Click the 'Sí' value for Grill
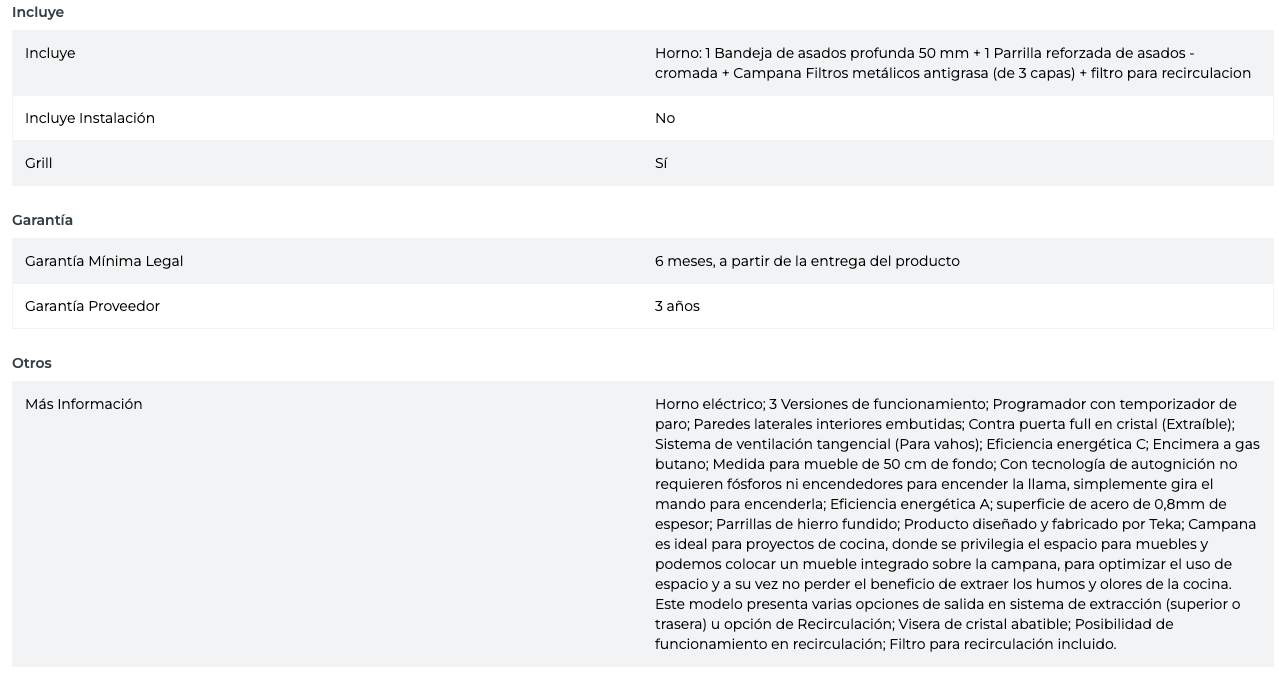This screenshot has width=1279, height=679. 661,163
